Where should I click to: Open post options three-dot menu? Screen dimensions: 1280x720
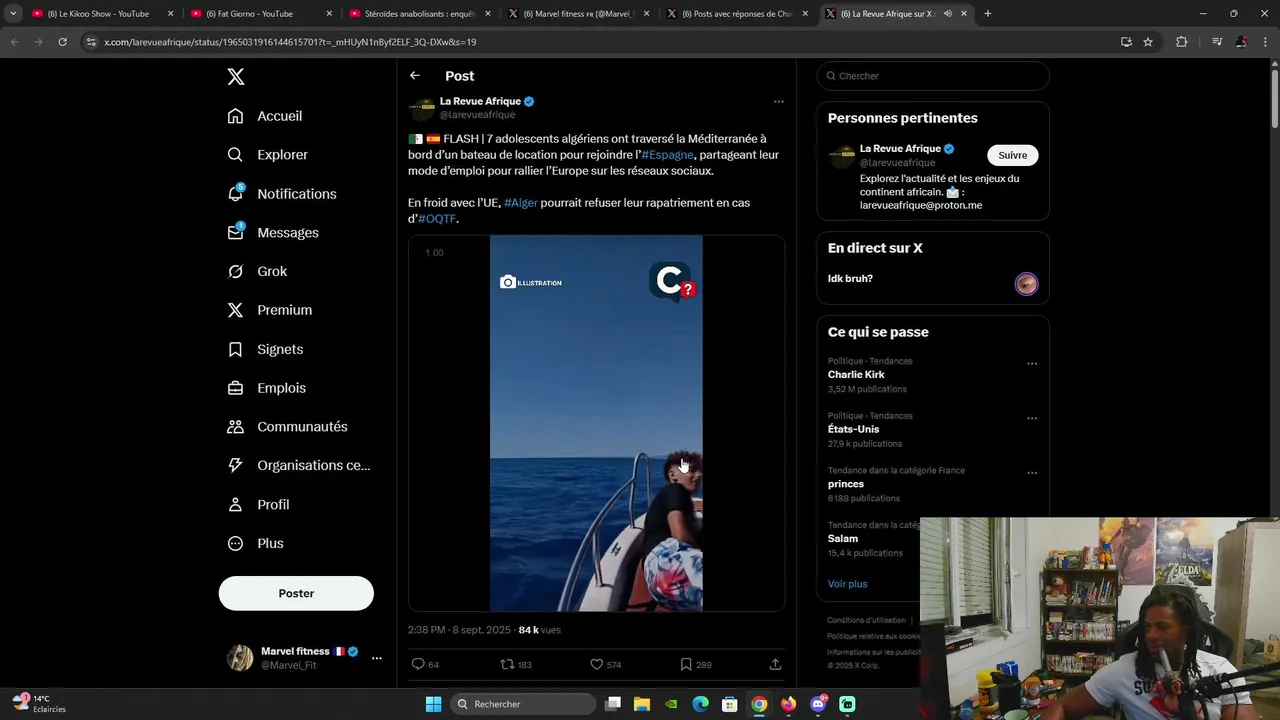point(778,101)
